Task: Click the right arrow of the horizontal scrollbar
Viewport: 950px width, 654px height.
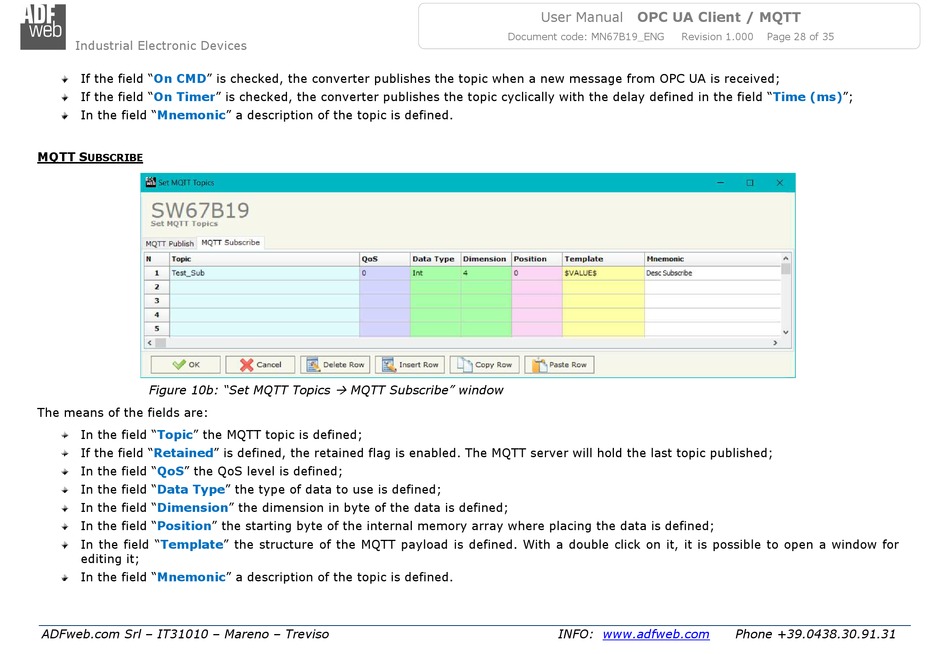Action: pos(775,342)
